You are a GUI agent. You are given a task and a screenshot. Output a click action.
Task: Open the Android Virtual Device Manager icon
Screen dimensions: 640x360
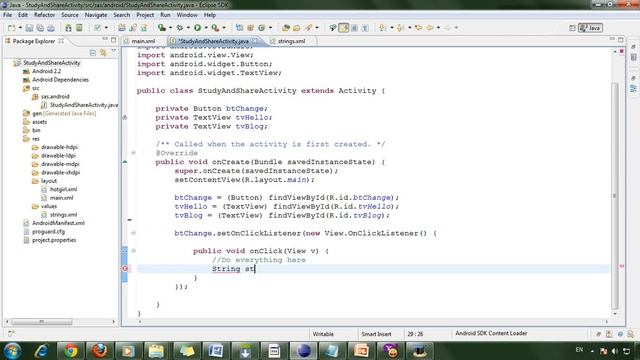pyautogui.click(x=79, y=28)
